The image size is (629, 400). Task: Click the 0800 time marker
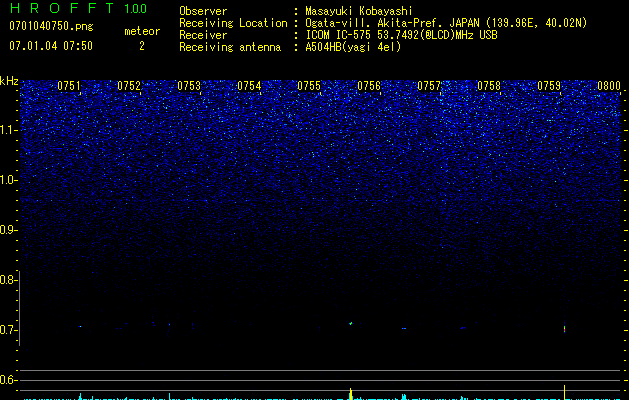coord(609,86)
